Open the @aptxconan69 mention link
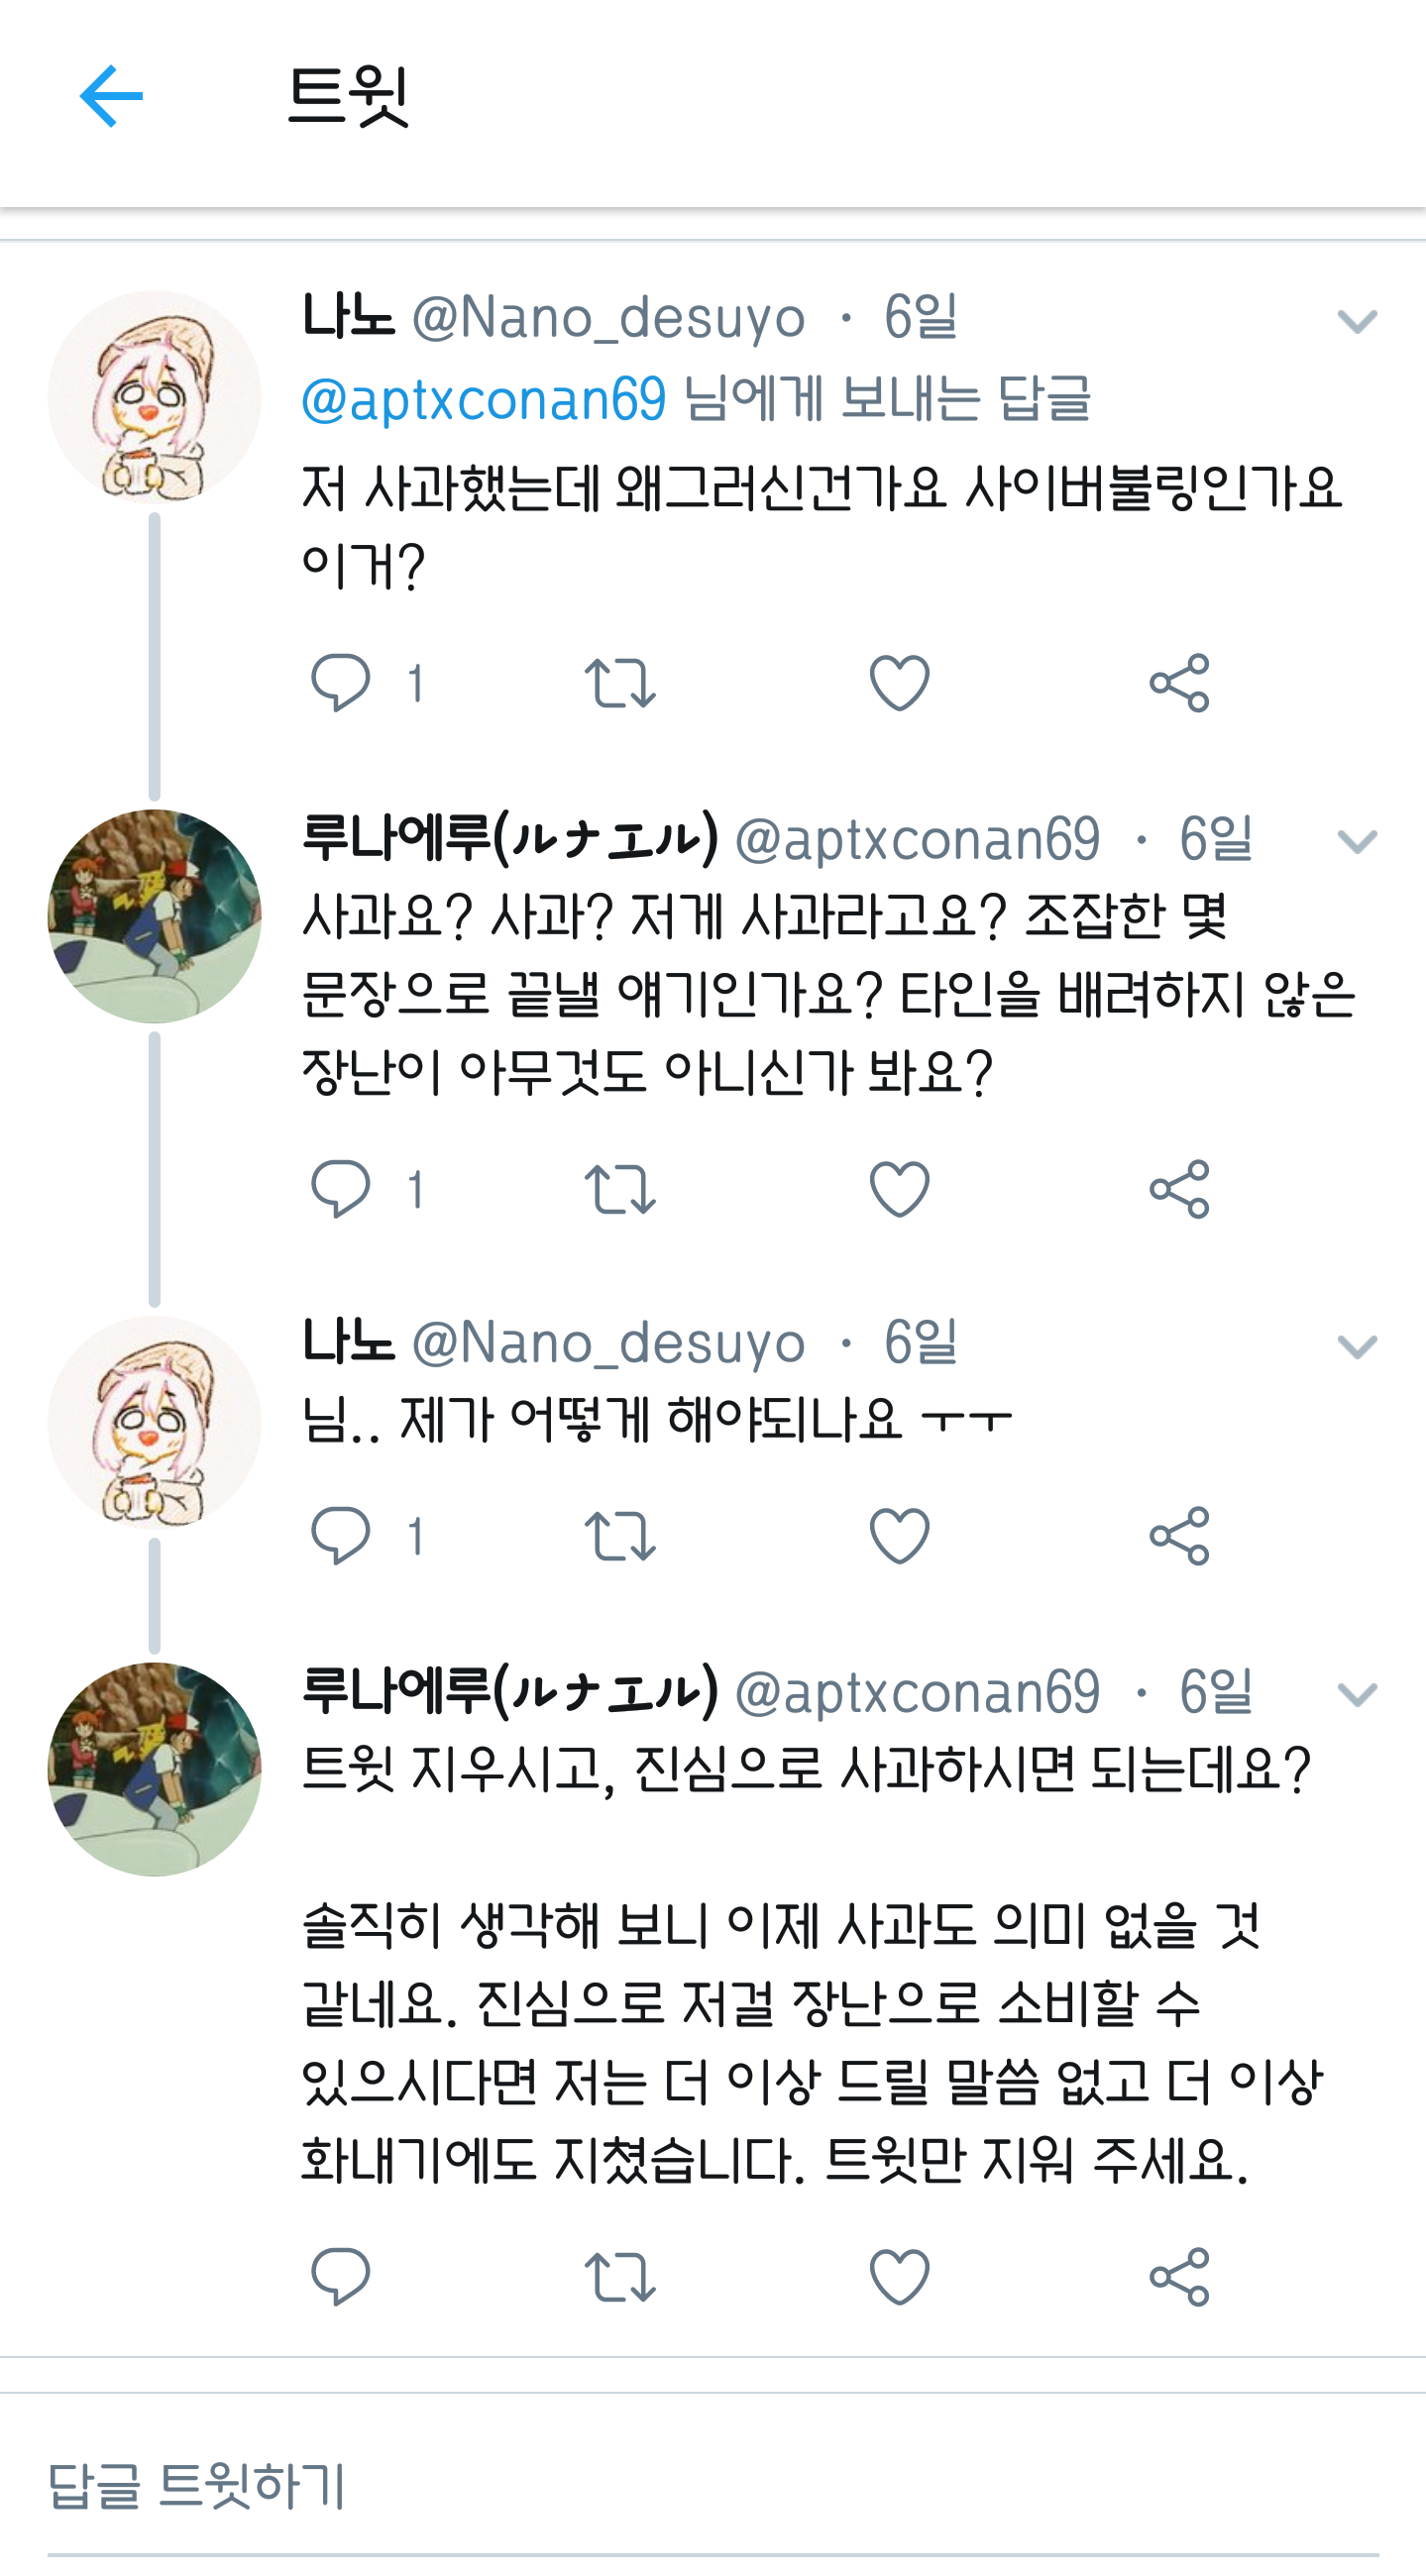Screen dimensions: 1426x2576 pos(484,399)
